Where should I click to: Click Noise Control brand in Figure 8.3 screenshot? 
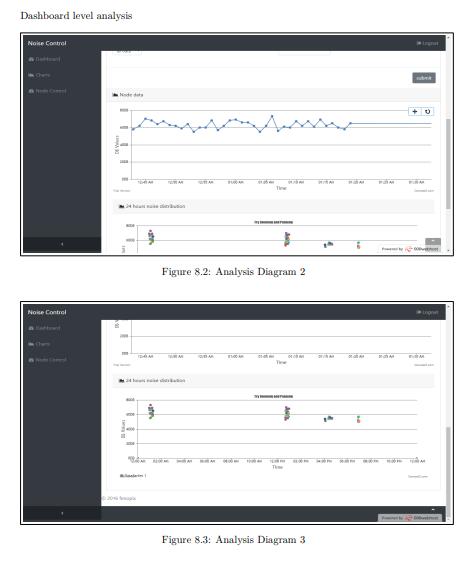coord(47,312)
